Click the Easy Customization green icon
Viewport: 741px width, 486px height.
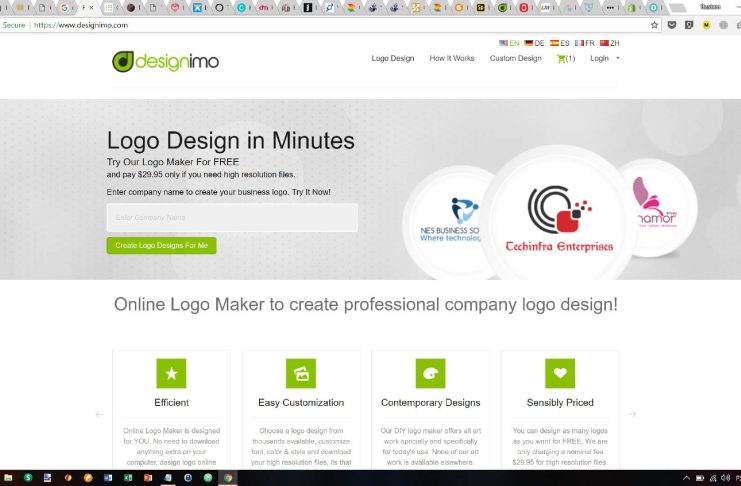point(301,373)
